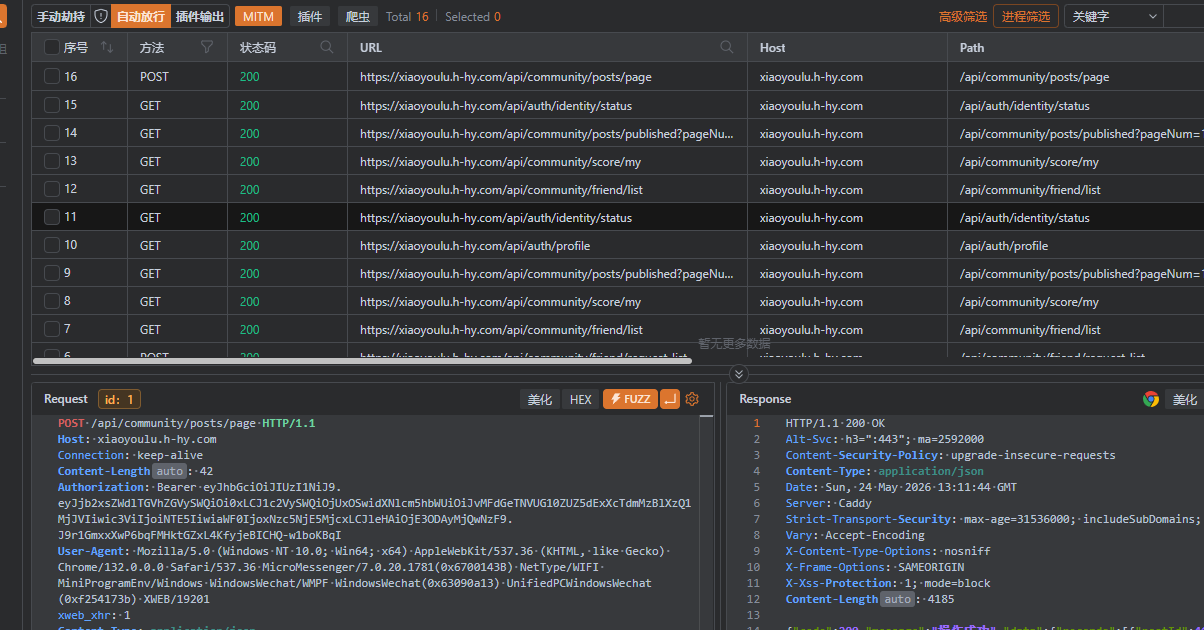Select the 插件 source filter

tap(310, 17)
